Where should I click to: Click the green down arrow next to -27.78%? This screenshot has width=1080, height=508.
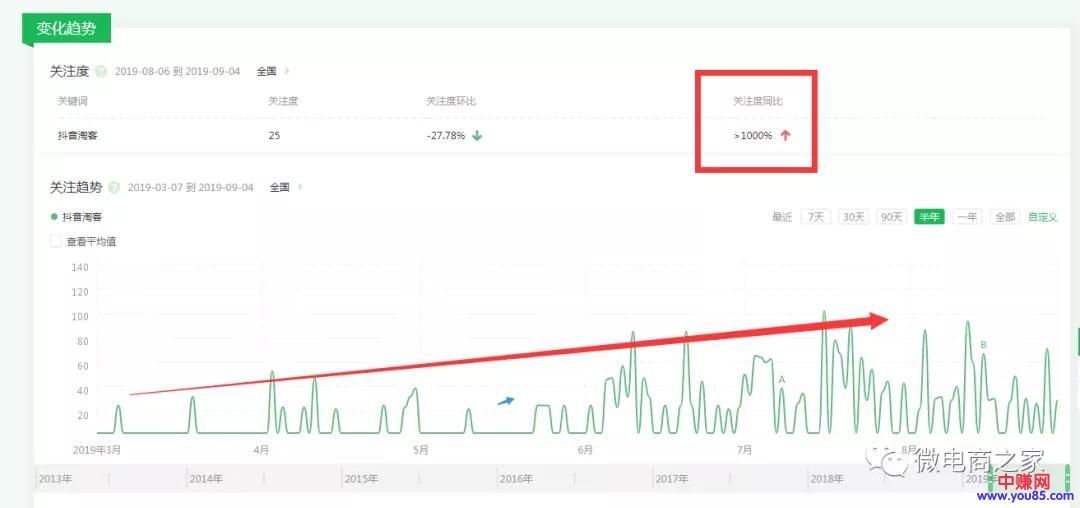(477, 136)
